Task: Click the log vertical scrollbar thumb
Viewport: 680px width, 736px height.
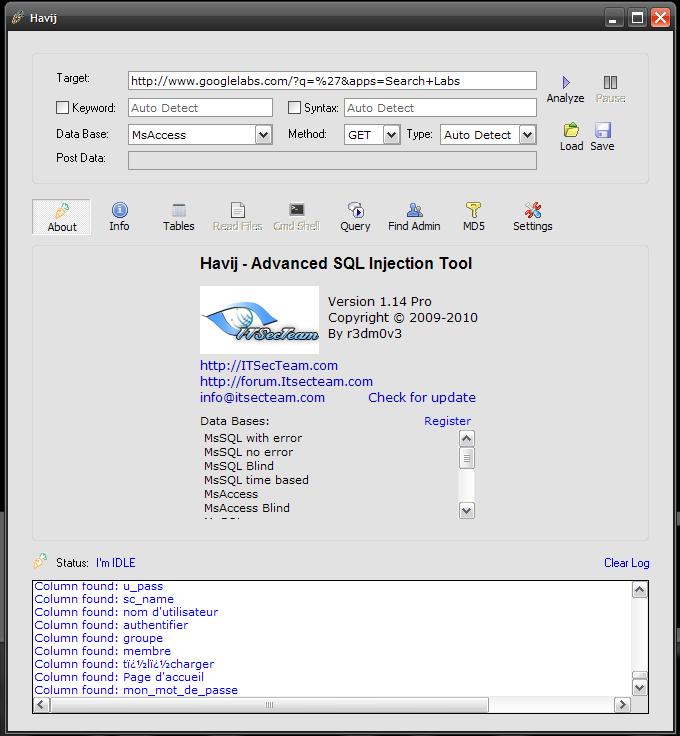Action: coord(640,675)
